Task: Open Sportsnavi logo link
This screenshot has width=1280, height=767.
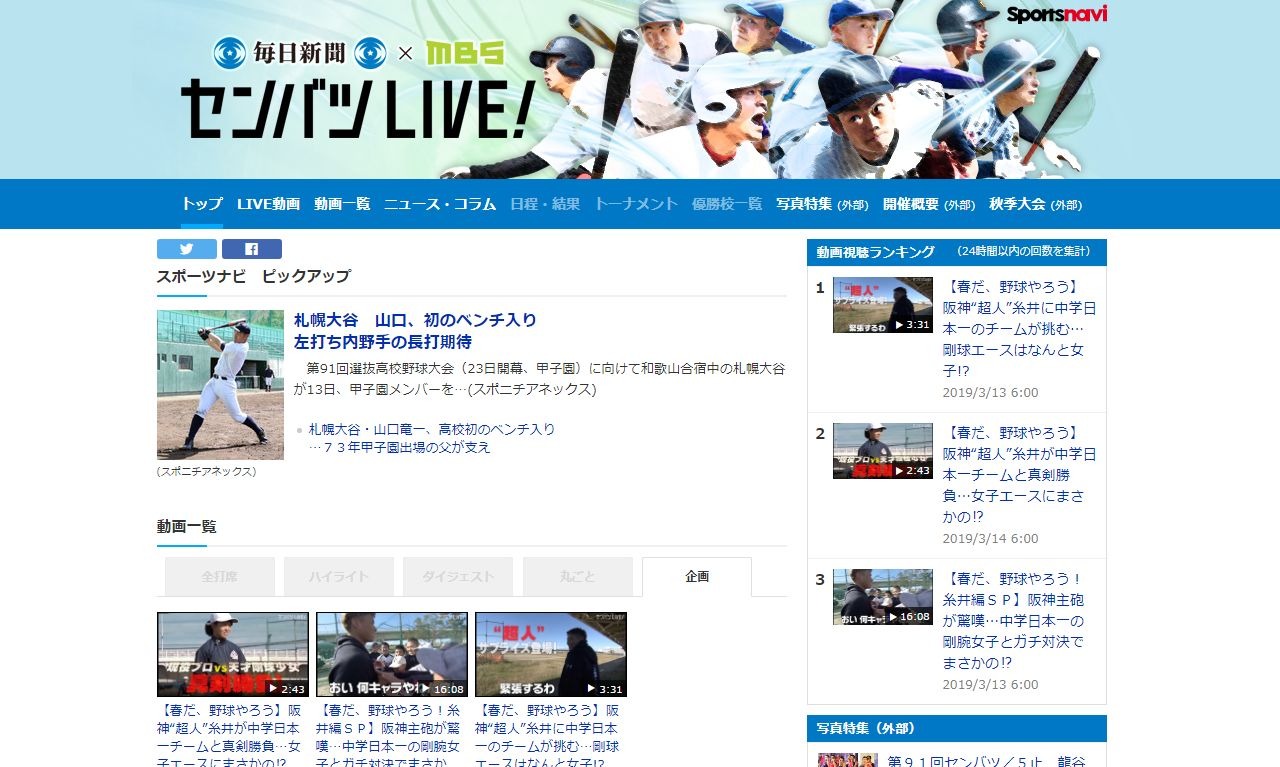Action: point(1056,15)
